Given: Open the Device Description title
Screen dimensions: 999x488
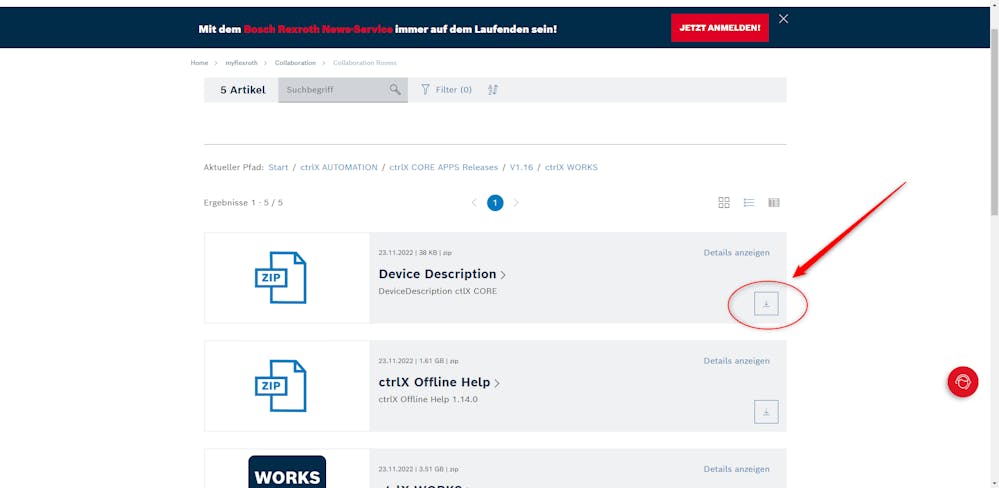Looking at the screenshot, I should [437, 274].
